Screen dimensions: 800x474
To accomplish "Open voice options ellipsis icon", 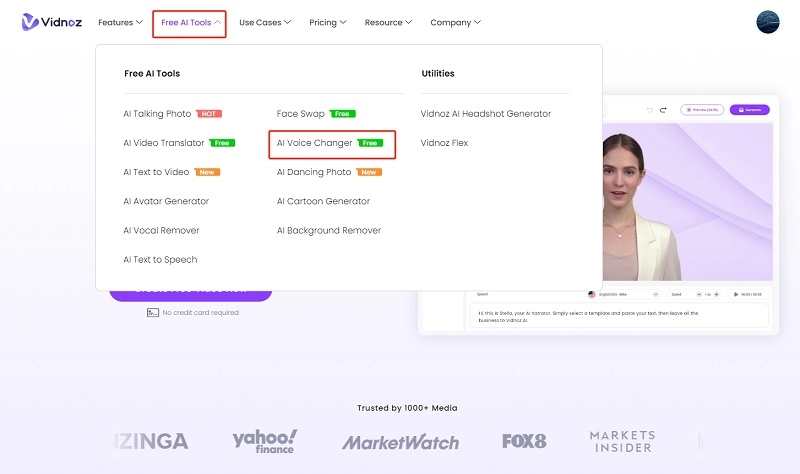I will 656,294.
